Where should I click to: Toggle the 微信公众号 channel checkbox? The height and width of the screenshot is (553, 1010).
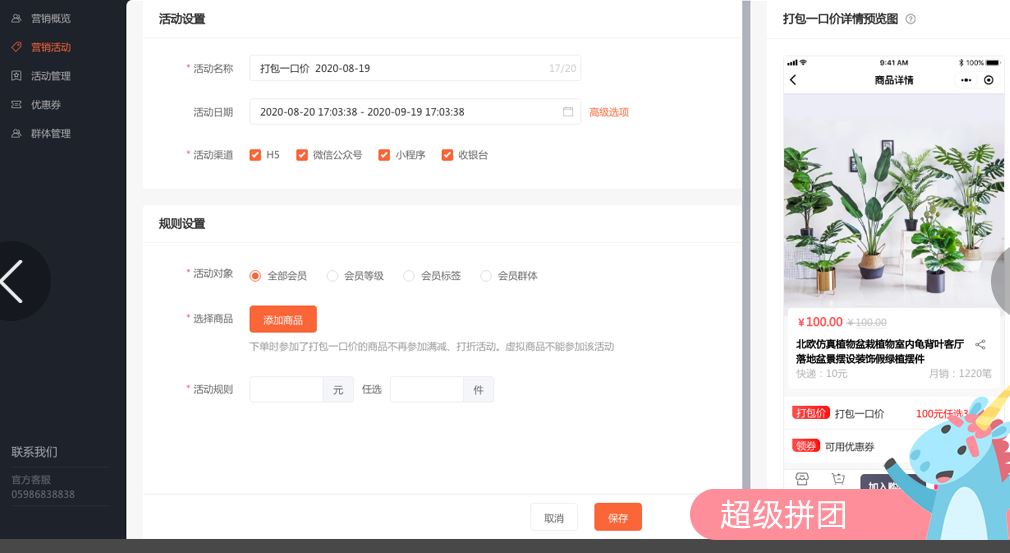pos(302,155)
